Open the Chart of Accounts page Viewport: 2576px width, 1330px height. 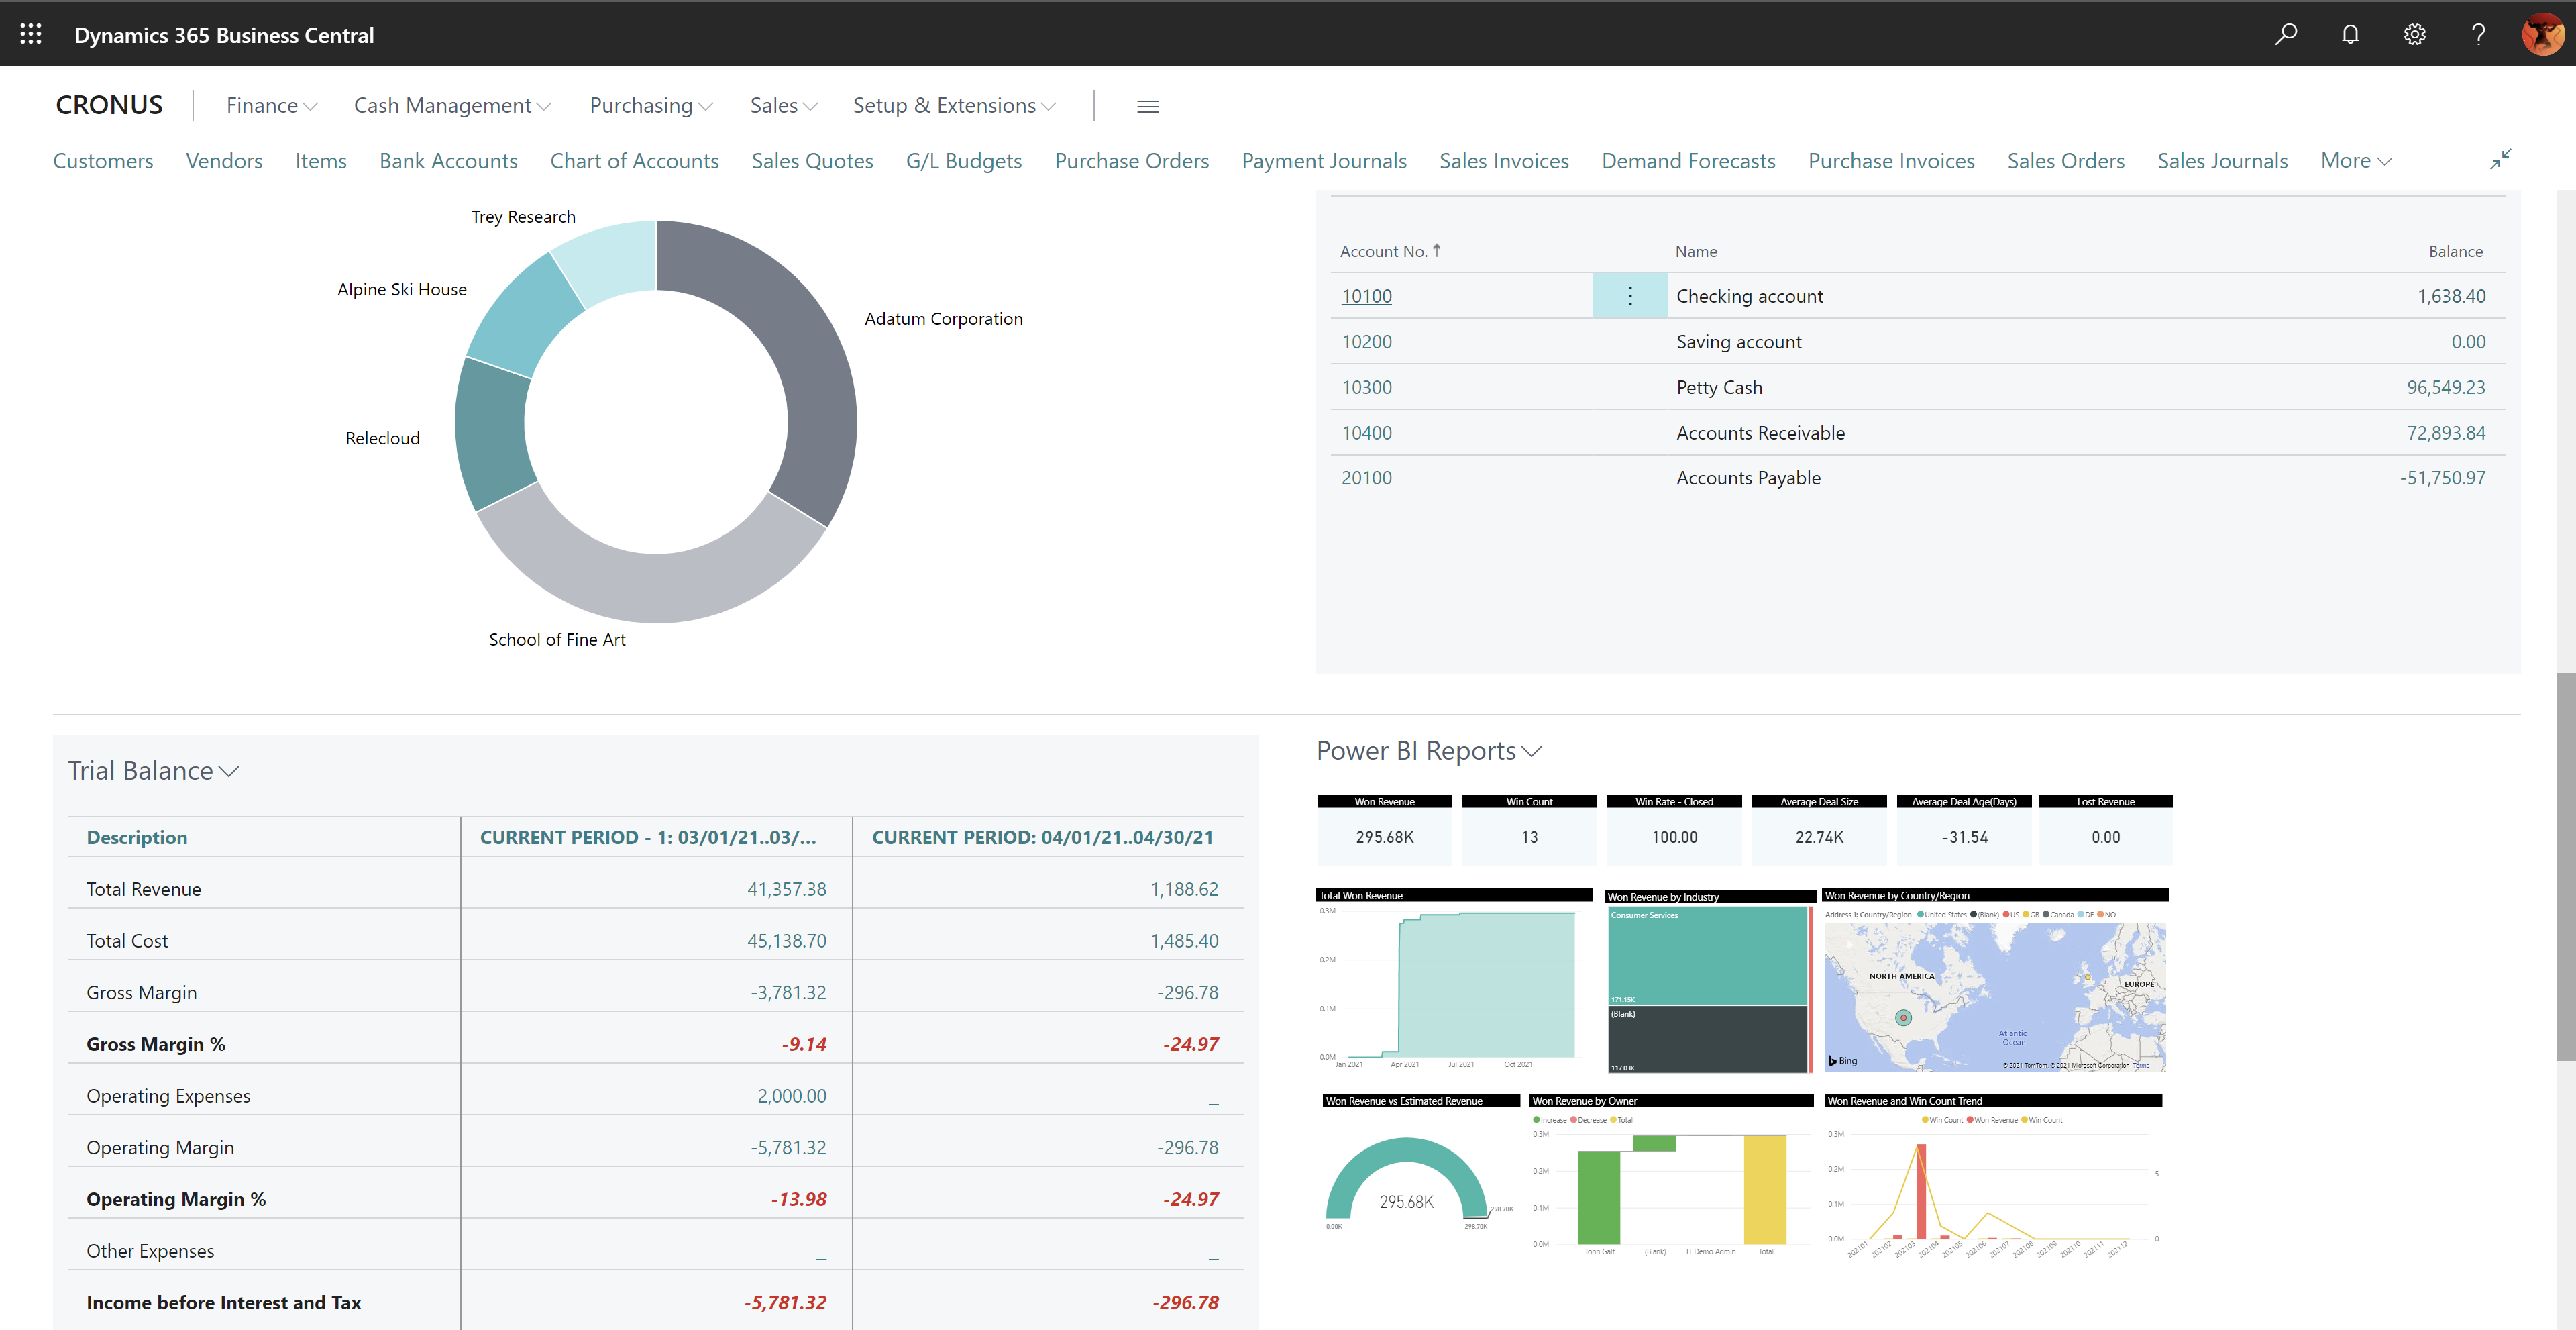pyautogui.click(x=634, y=161)
